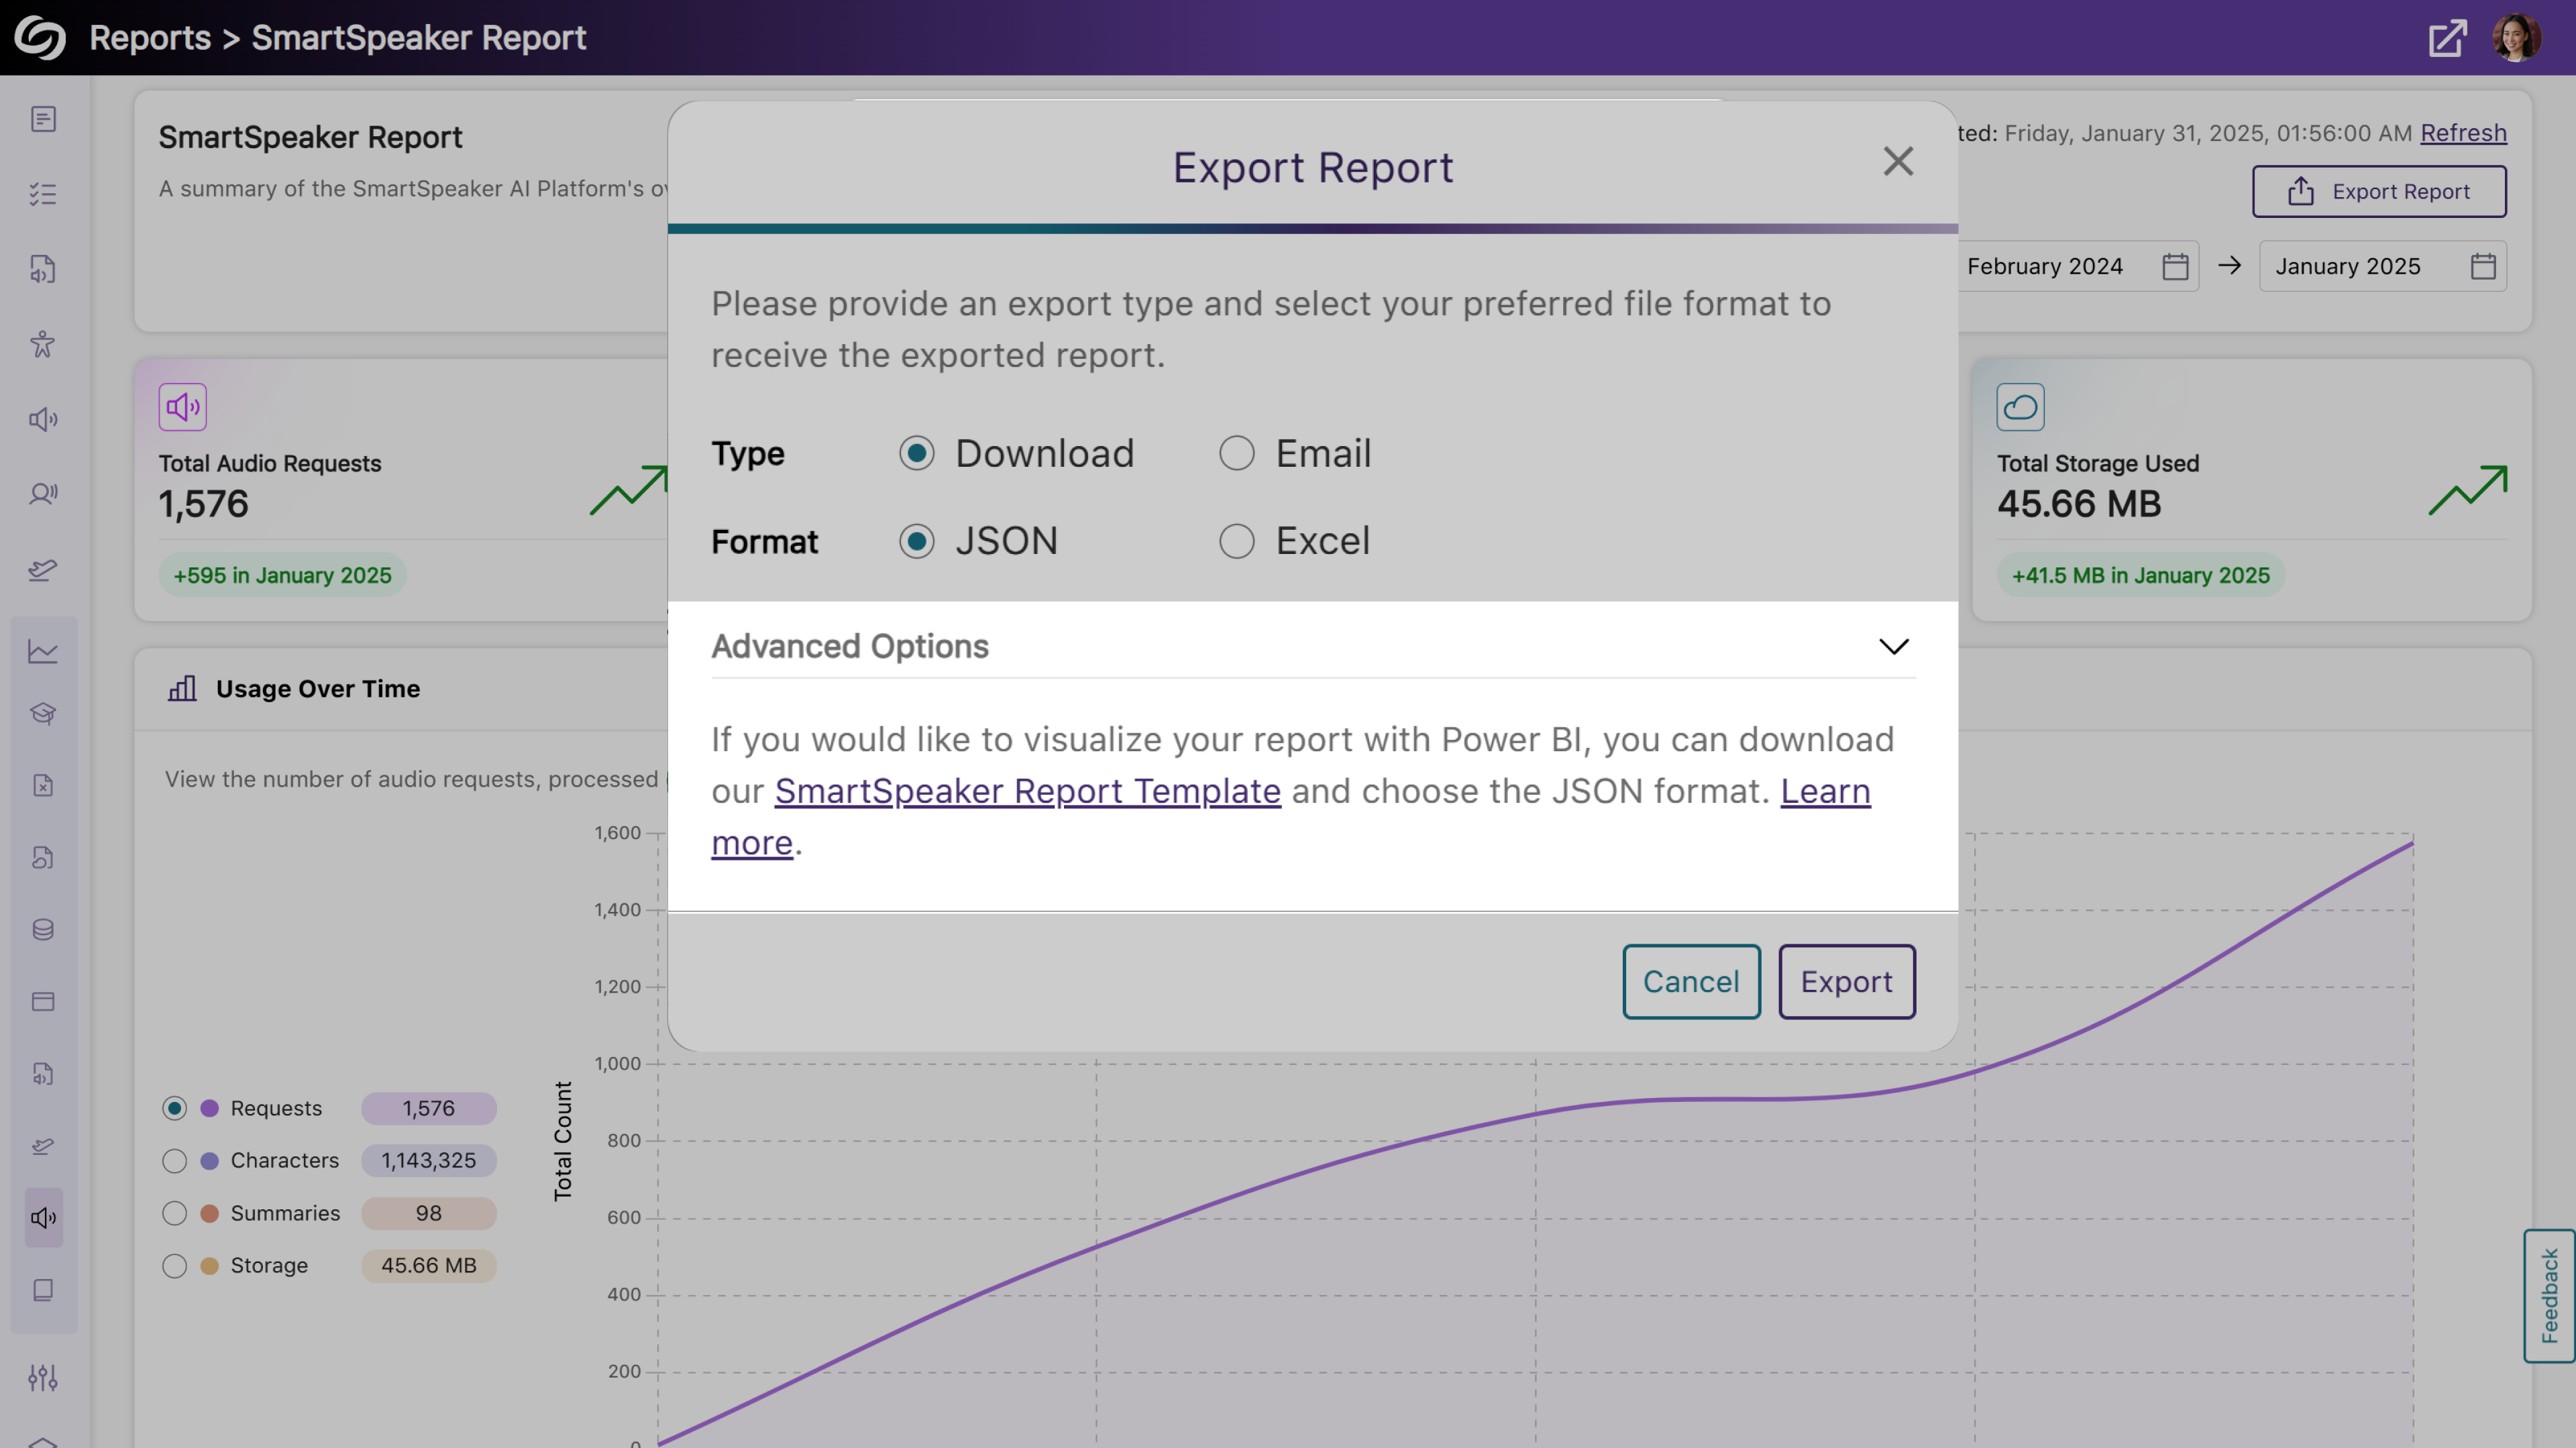Open the user profile avatar

[x=2516, y=38]
